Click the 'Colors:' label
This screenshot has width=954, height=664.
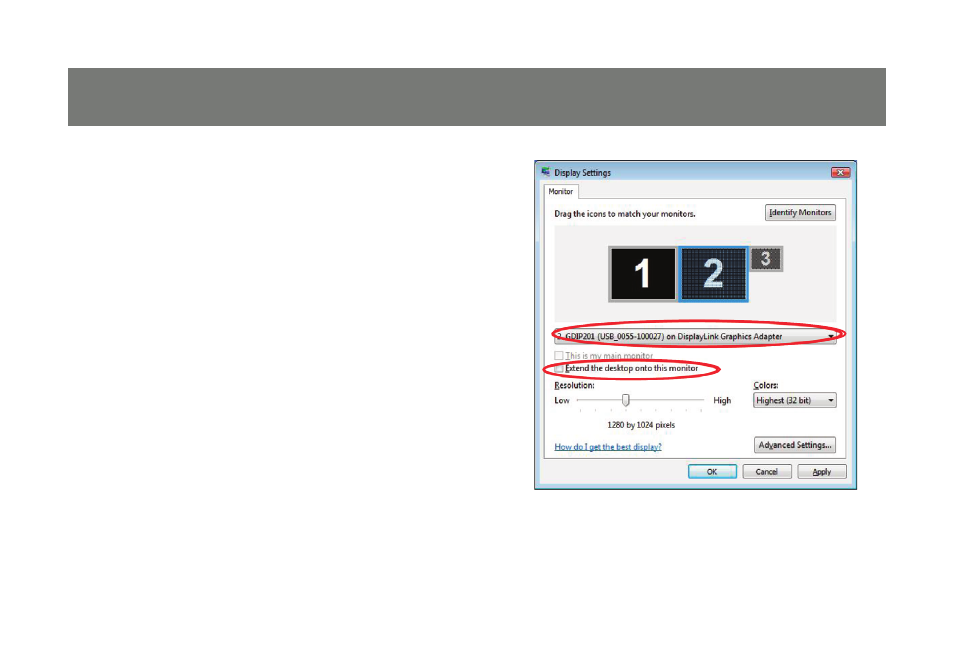pos(765,385)
